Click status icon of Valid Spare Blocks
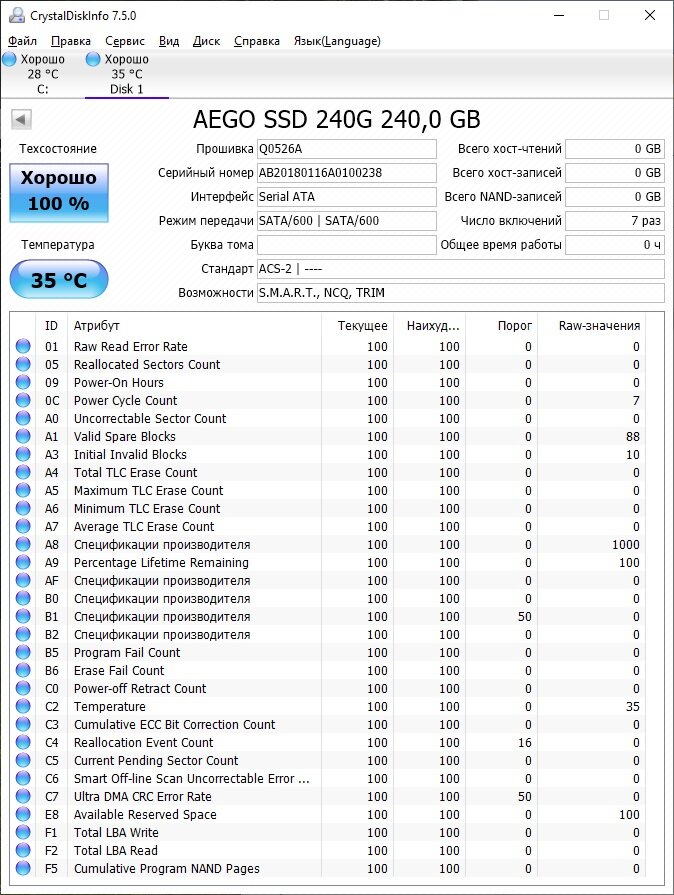 pos(23,436)
